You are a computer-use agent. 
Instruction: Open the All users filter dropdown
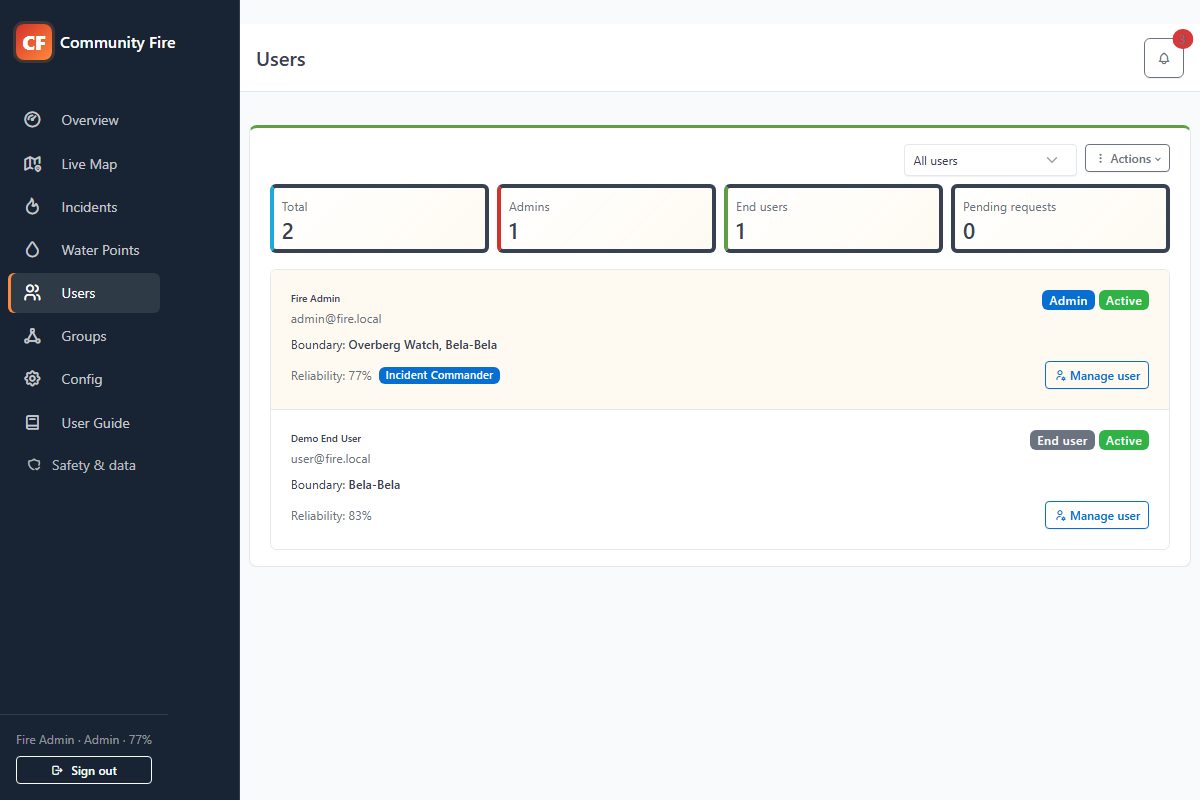click(990, 160)
